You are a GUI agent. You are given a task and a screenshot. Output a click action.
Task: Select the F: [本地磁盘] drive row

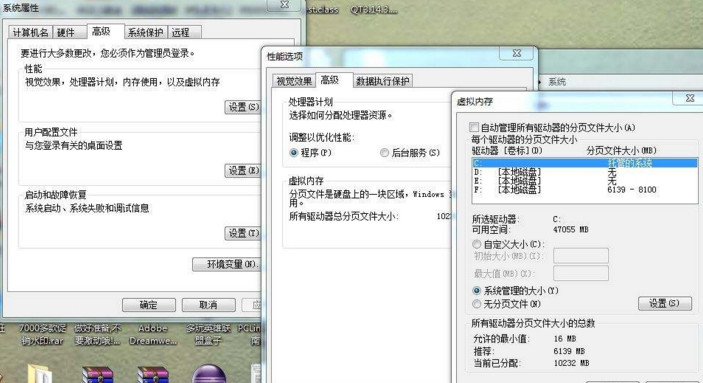coord(585,190)
